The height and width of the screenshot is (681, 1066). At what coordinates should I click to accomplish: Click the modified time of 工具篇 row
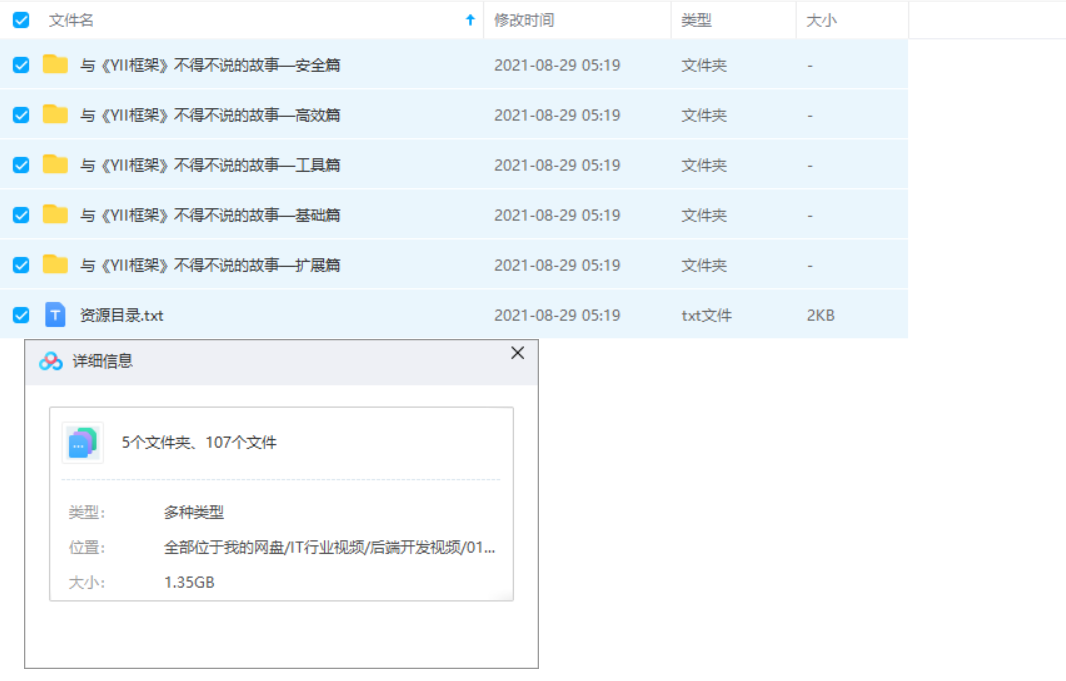[557, 165]
